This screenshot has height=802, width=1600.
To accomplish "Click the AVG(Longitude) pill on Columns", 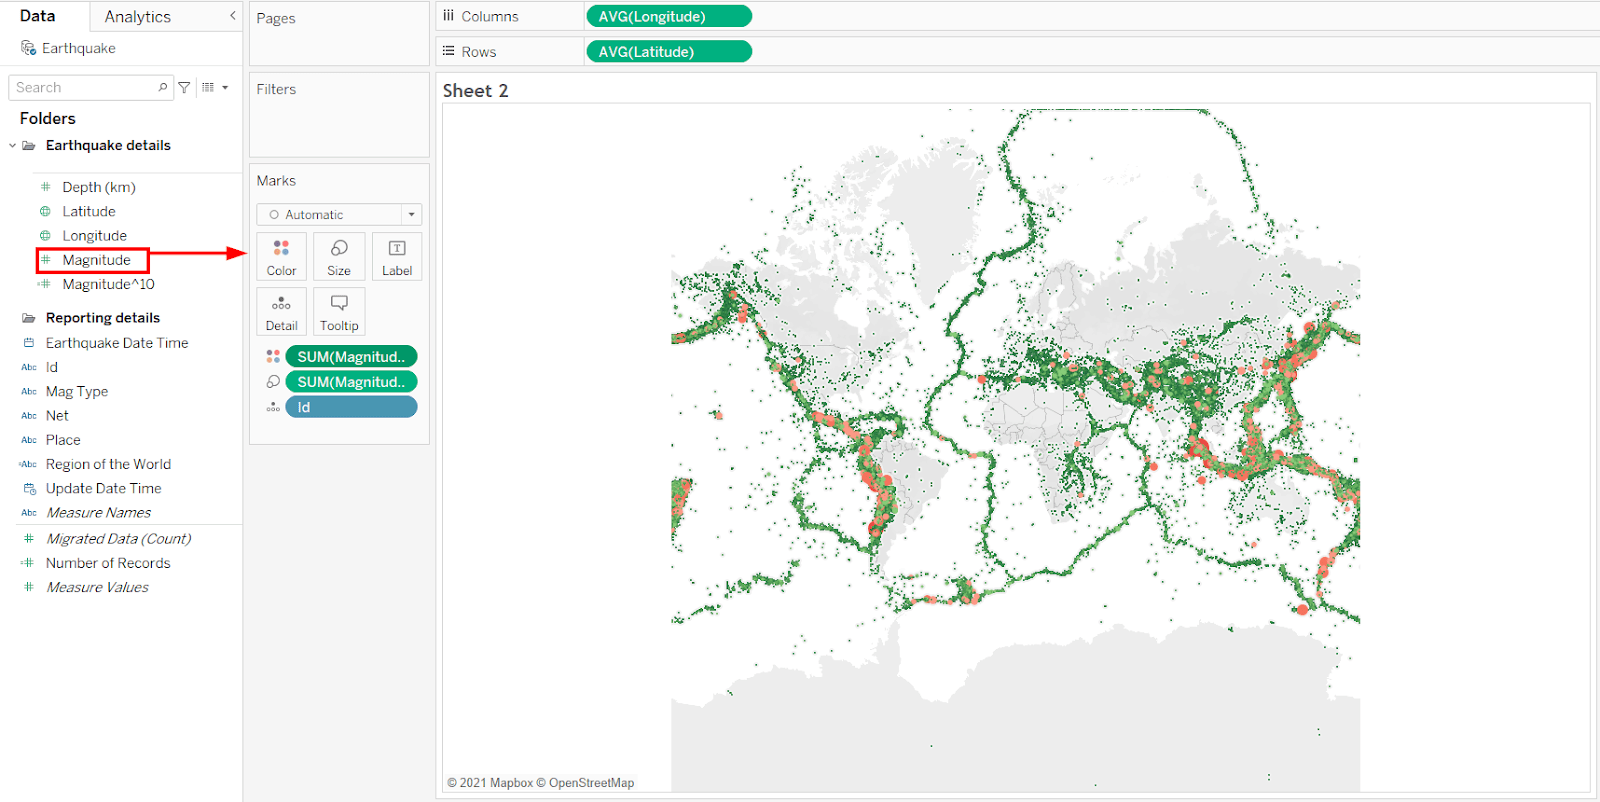I will pyautogui.click(x=668, y=16).
